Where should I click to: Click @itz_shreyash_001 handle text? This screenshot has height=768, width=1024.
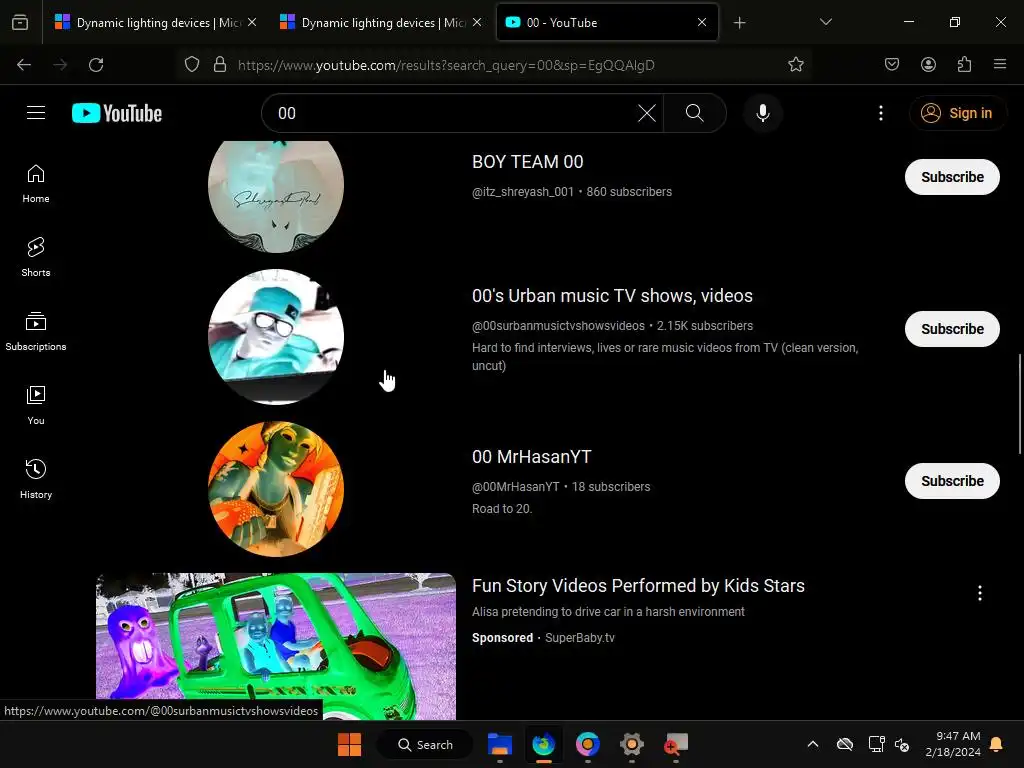click(522, 192)
